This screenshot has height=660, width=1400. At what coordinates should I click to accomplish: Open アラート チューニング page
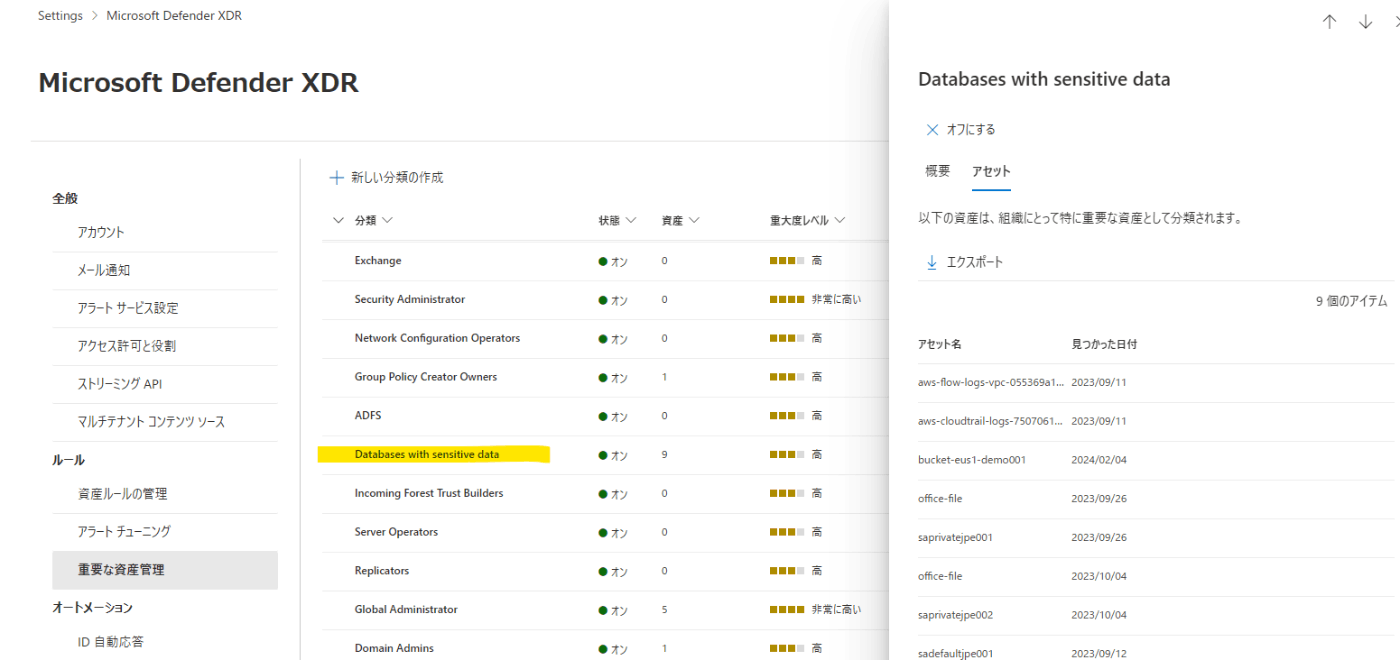pyautogui.click(x=124, y=532)
